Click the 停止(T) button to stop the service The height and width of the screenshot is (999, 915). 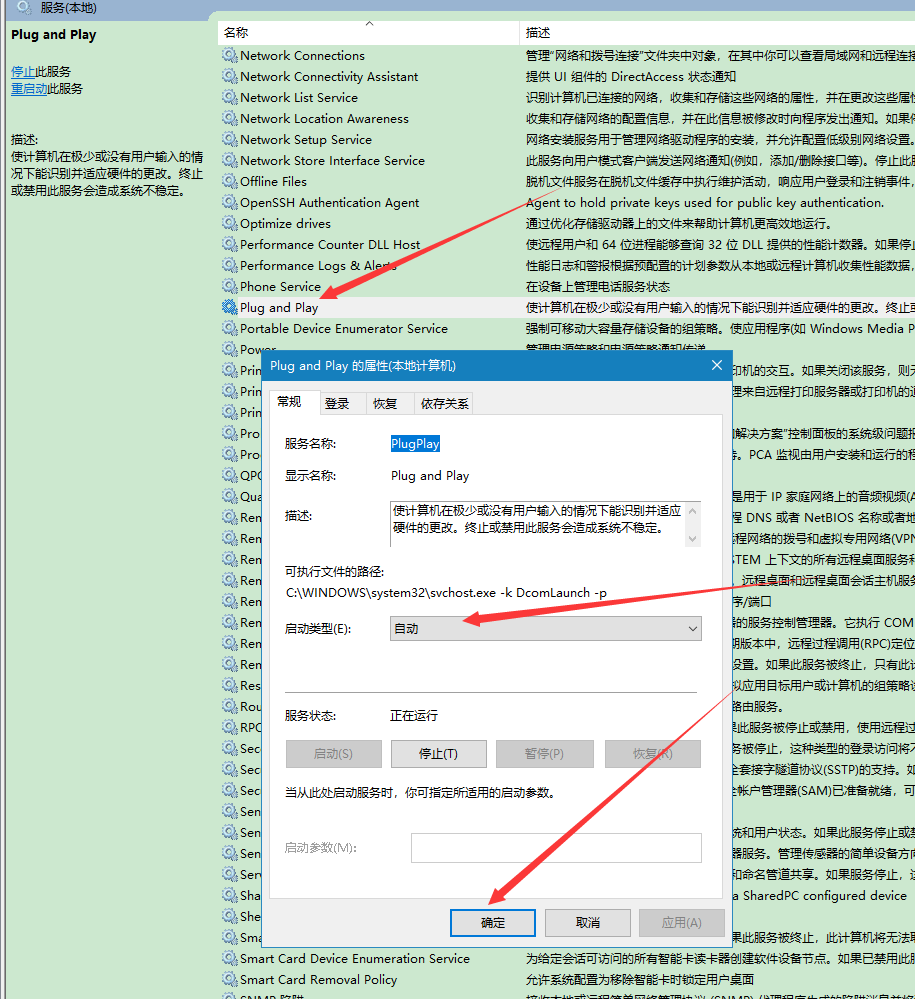(x=438, y=754)
